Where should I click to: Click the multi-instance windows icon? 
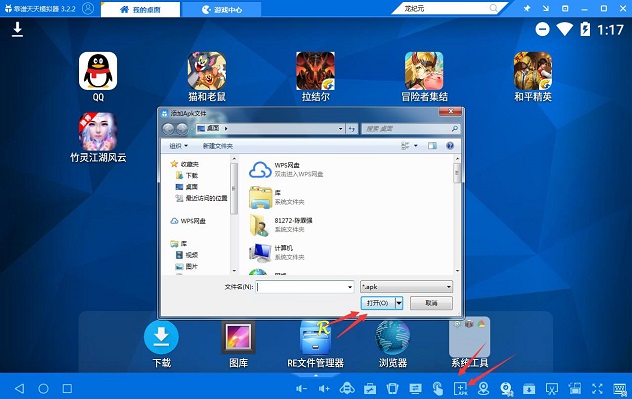[575, 389]
